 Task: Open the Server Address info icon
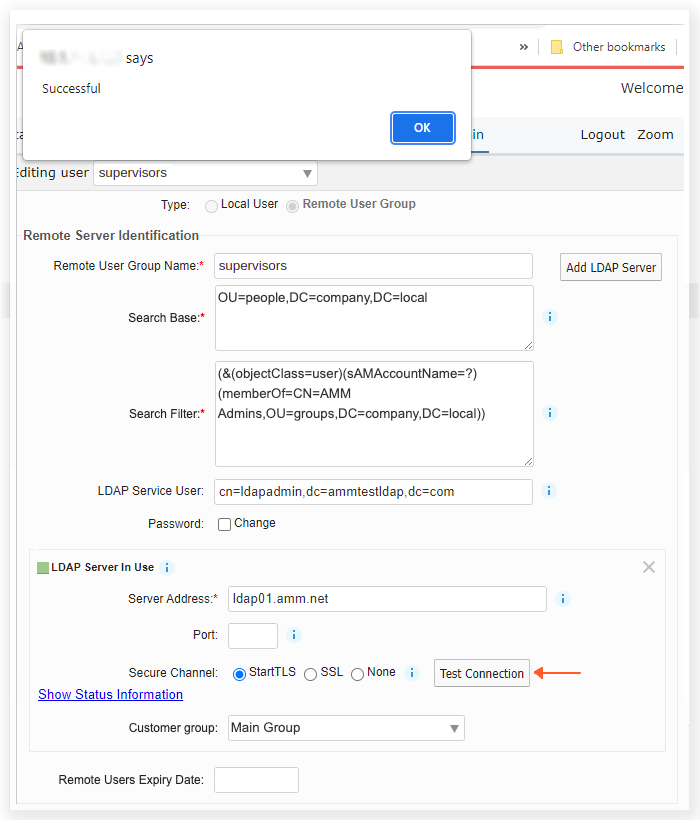tap(563, 599)
